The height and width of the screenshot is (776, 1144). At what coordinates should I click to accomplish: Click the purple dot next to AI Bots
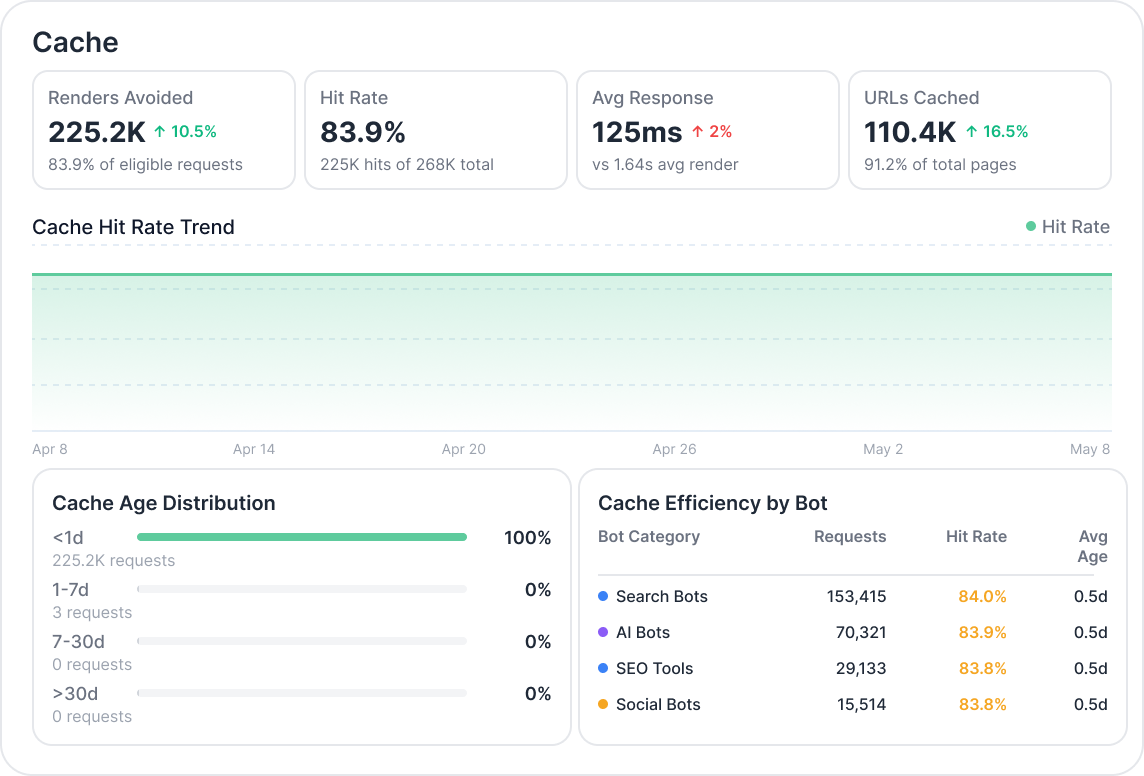[x=603, y=632]
